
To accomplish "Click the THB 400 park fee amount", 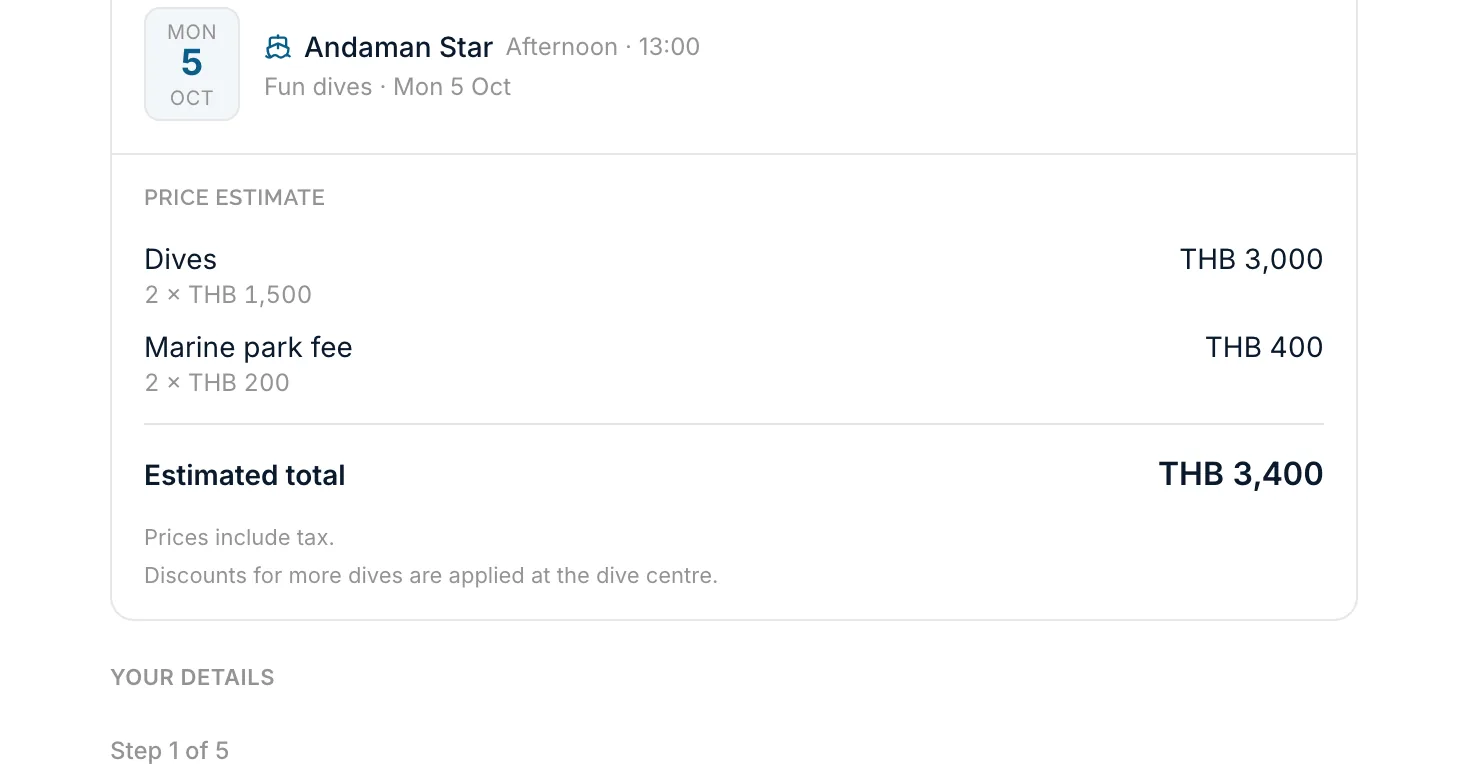I will [x=1264, y=348].
